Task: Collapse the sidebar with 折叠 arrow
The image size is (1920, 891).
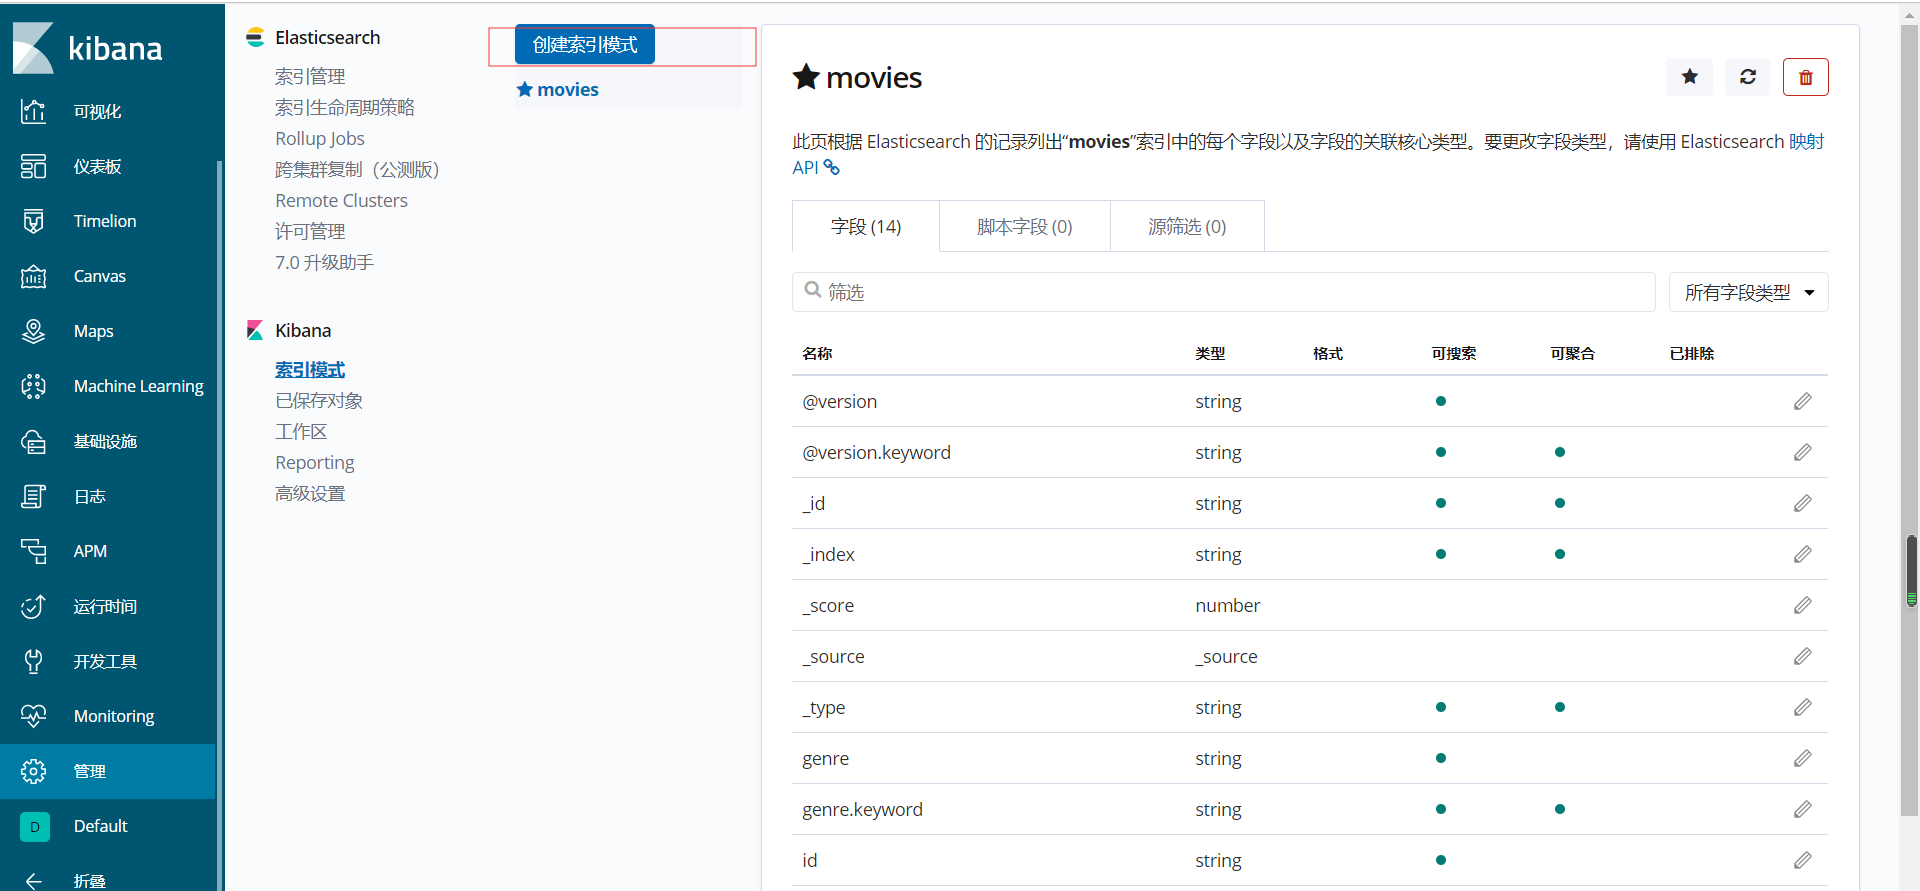Action: coord(34,881)
